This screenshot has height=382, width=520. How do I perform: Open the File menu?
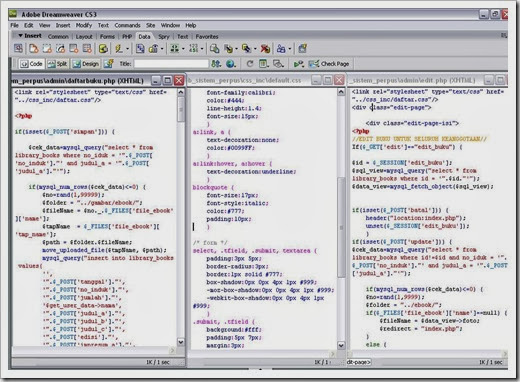[x=14, y=25]
